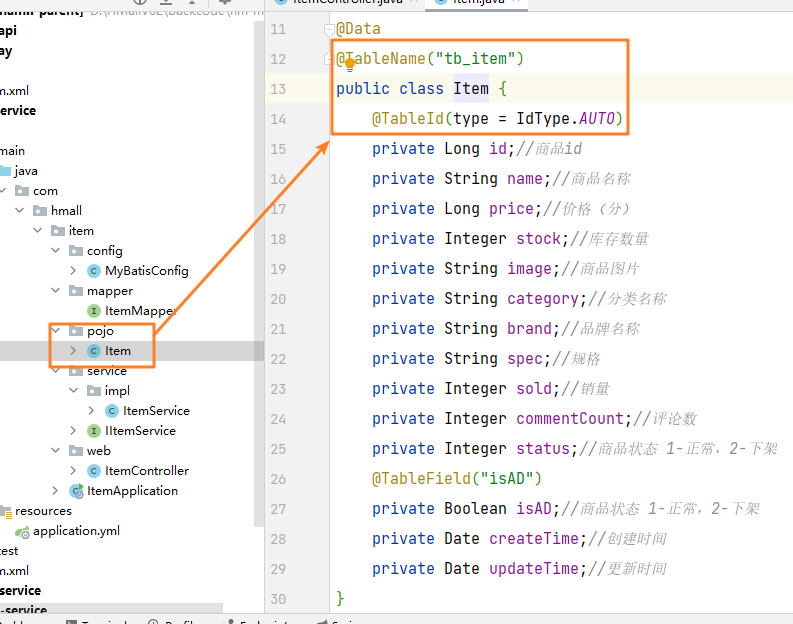Expand the Item class node

pos(73,350)
